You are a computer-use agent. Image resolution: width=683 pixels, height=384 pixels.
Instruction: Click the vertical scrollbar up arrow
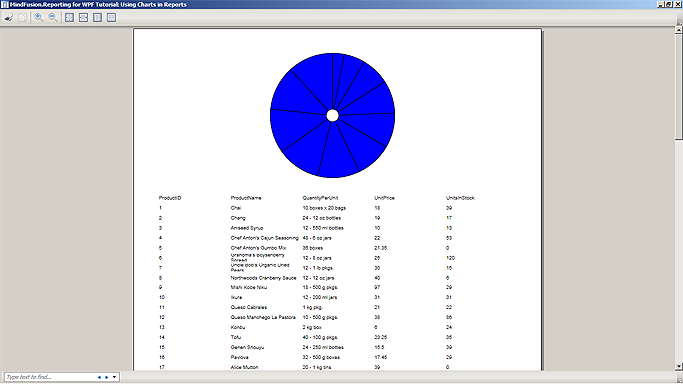point(679,30)
